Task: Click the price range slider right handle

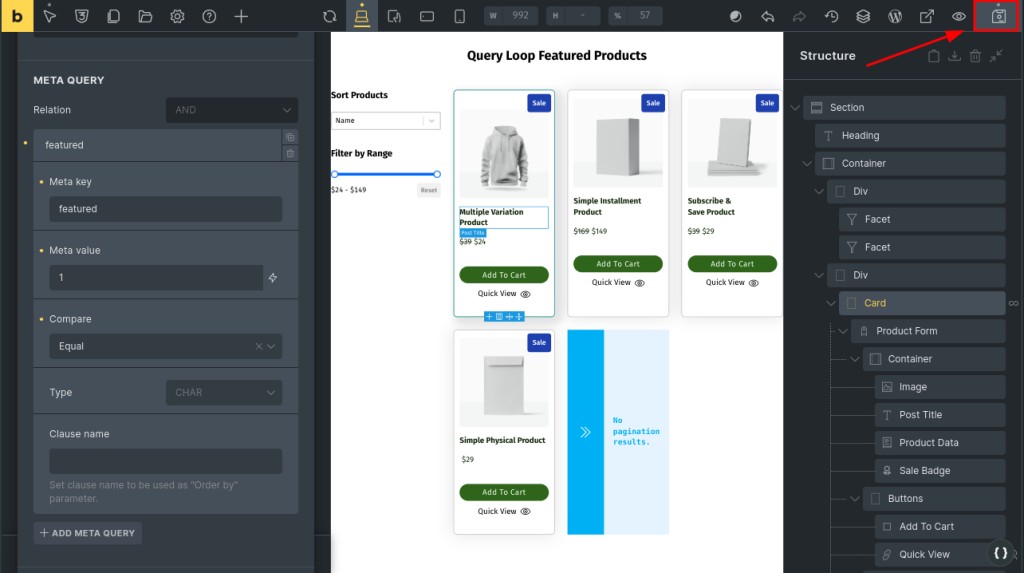Action: [x=437, y=174]
